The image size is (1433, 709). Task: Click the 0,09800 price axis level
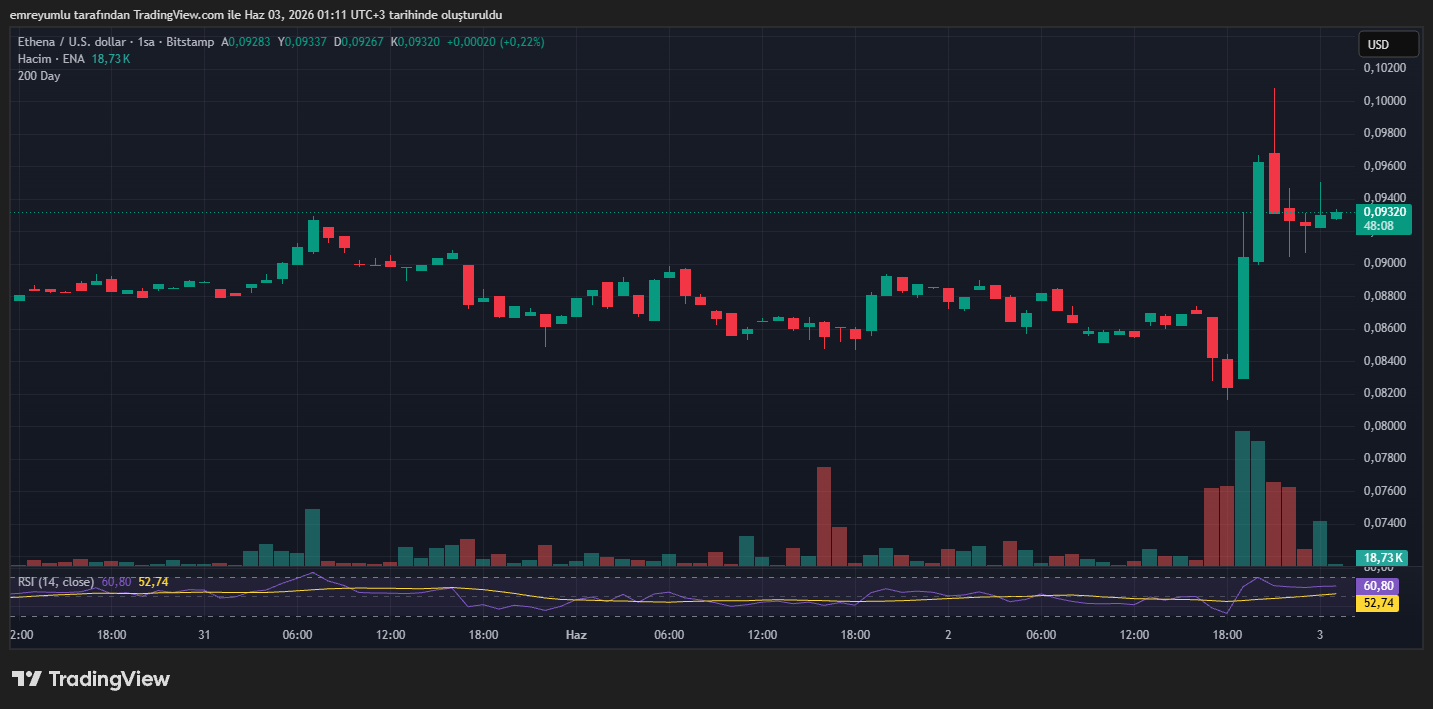coord(1385,133)
